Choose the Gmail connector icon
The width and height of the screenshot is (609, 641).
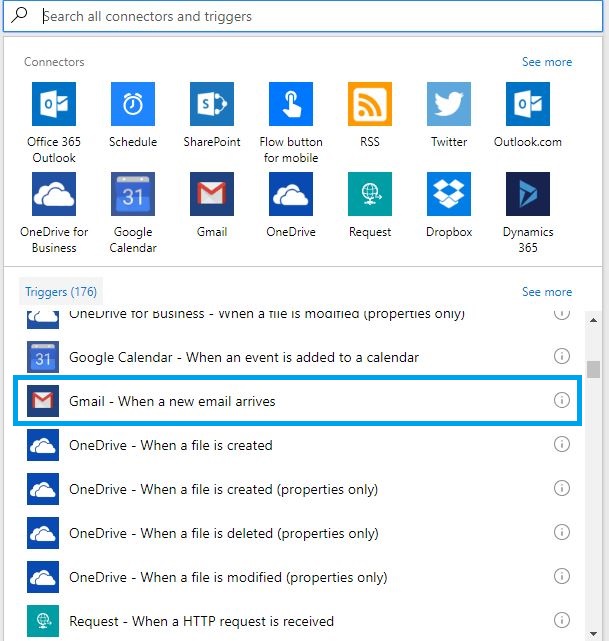[x=212, y=194]
